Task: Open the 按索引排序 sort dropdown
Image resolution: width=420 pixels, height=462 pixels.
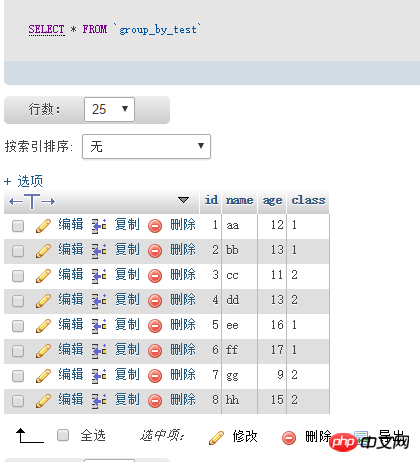Action: point(146,146)
